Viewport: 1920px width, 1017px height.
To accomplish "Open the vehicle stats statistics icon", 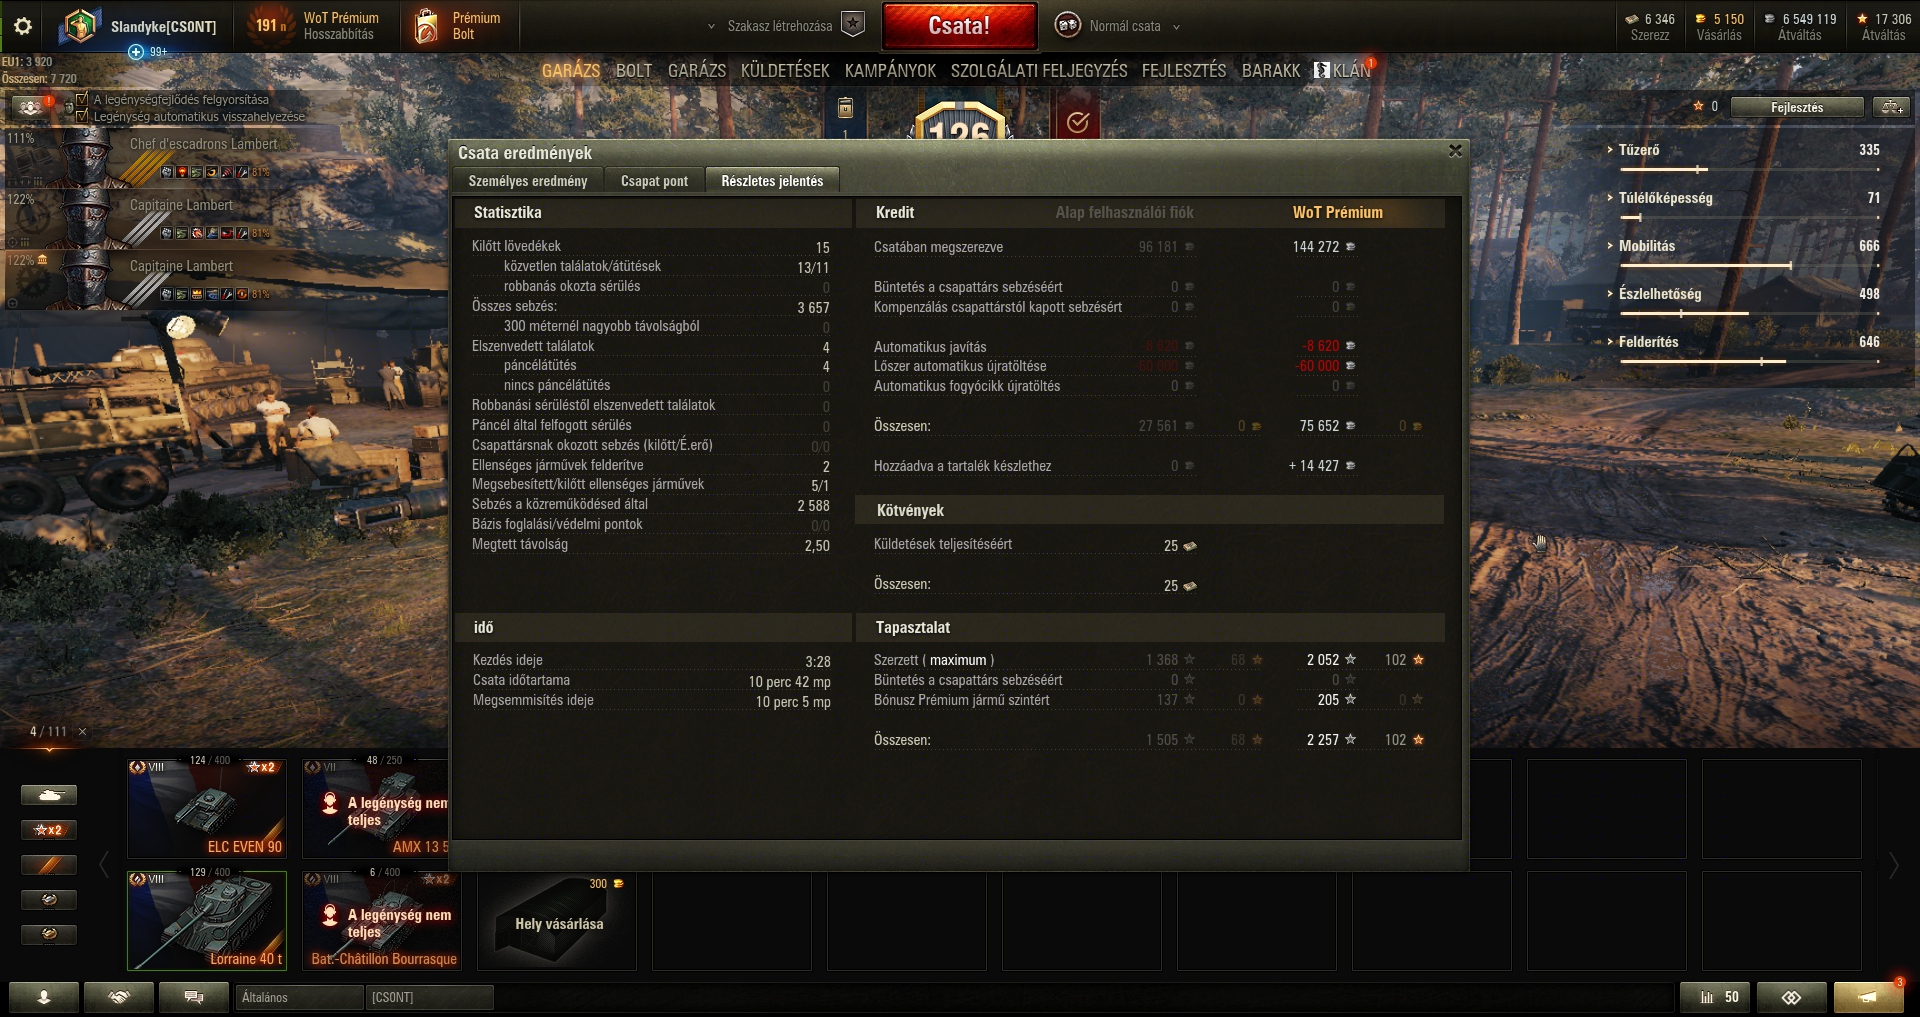I will [x=1716, y=997].
